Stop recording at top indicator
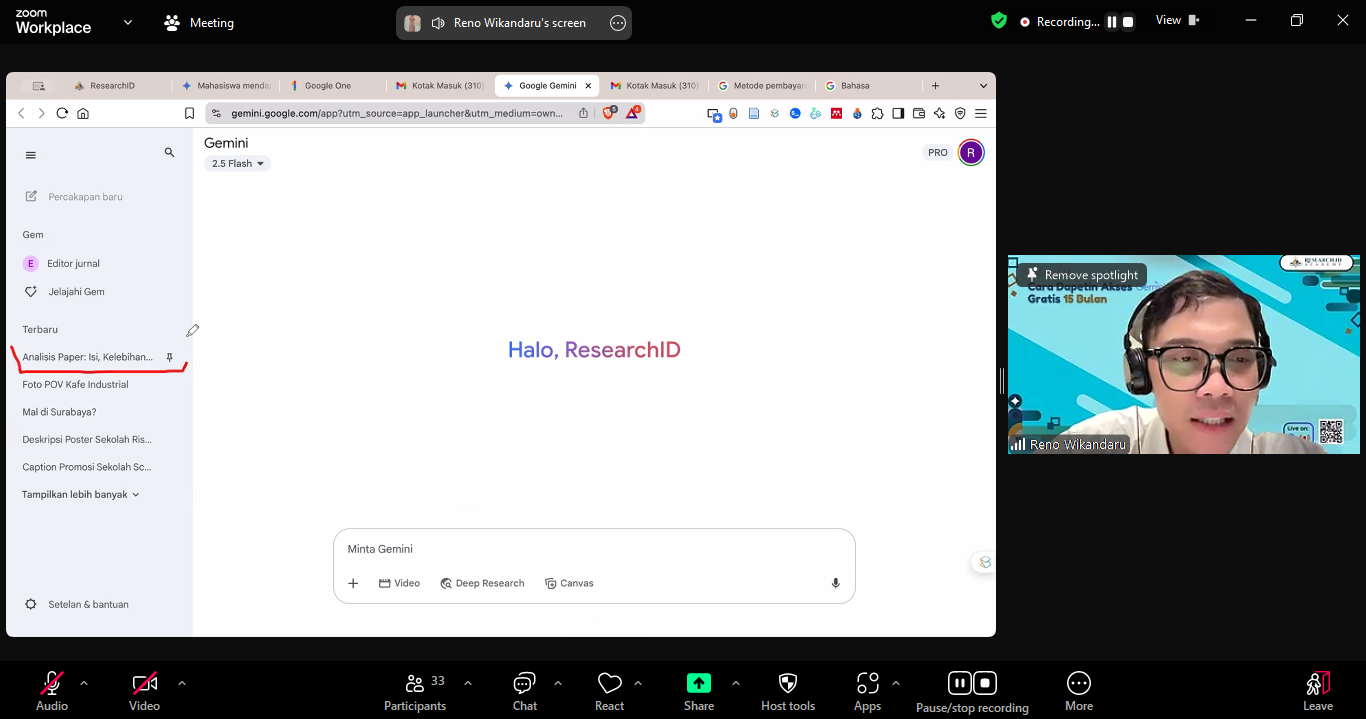The image size is (1366, 719). click(1128, 22)
